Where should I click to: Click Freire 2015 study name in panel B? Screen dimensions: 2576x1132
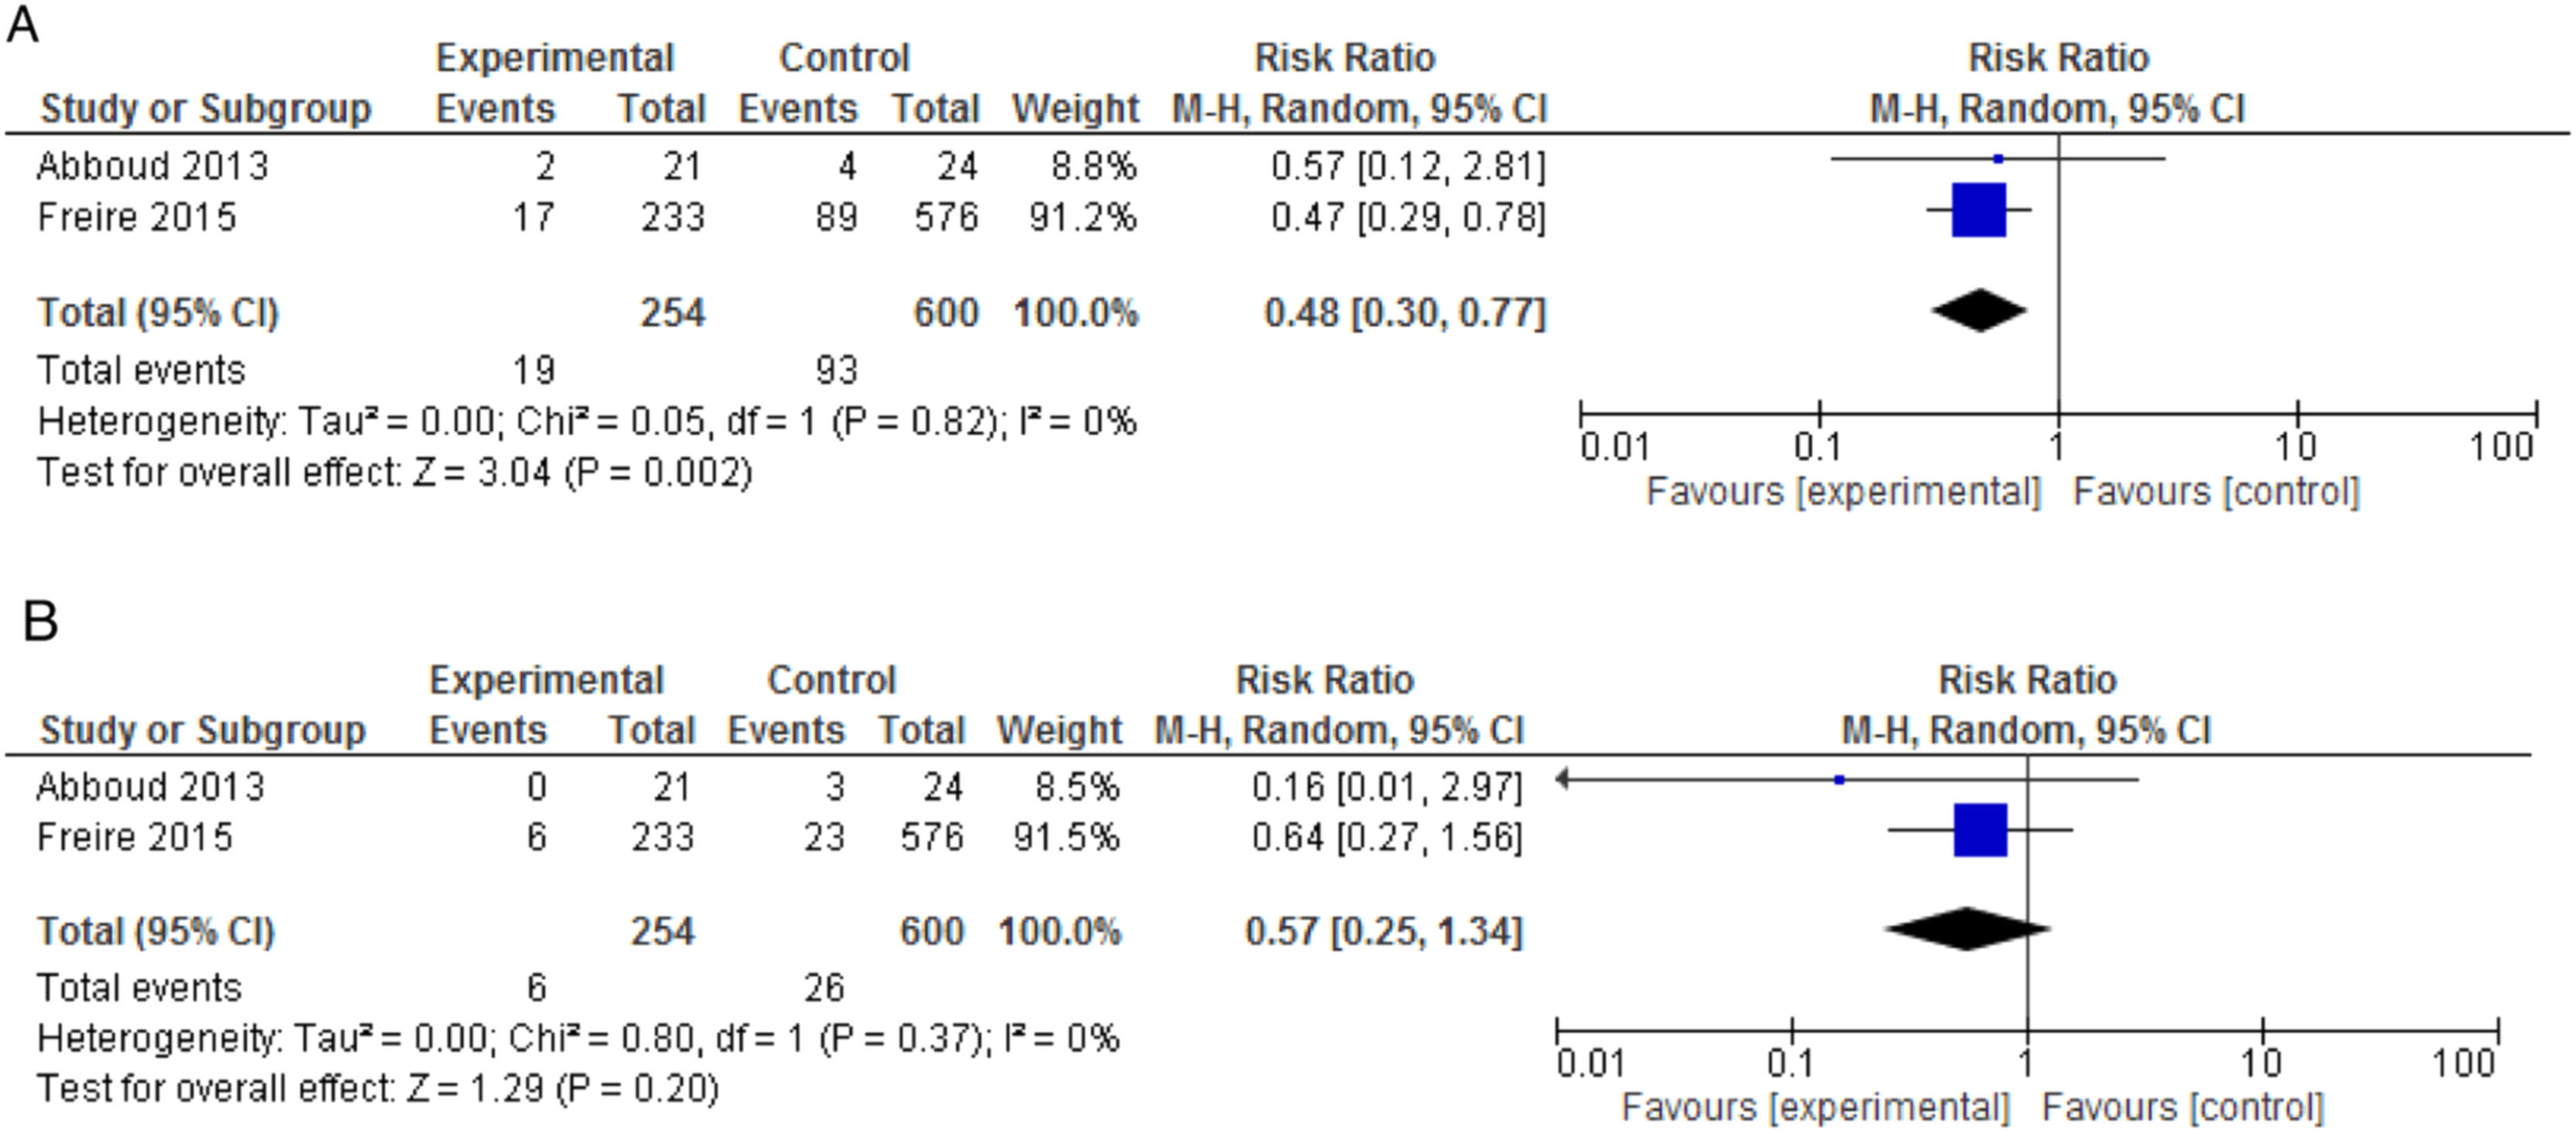[x=135, y=837]
